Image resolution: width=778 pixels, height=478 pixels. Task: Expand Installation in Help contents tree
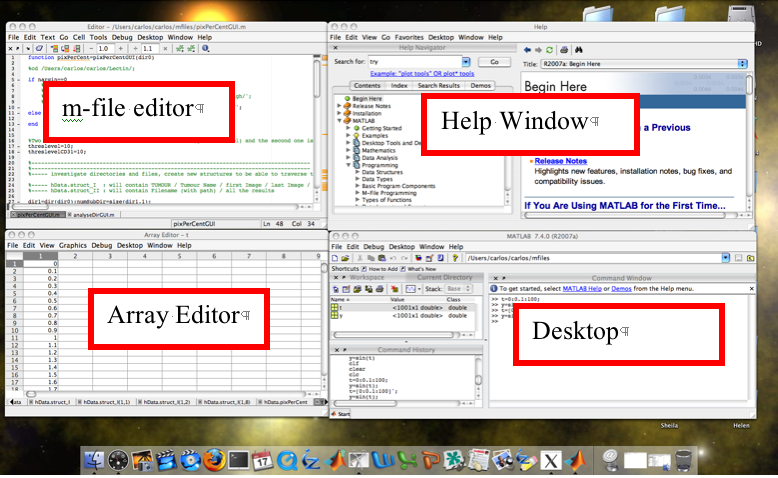(339, 113)
